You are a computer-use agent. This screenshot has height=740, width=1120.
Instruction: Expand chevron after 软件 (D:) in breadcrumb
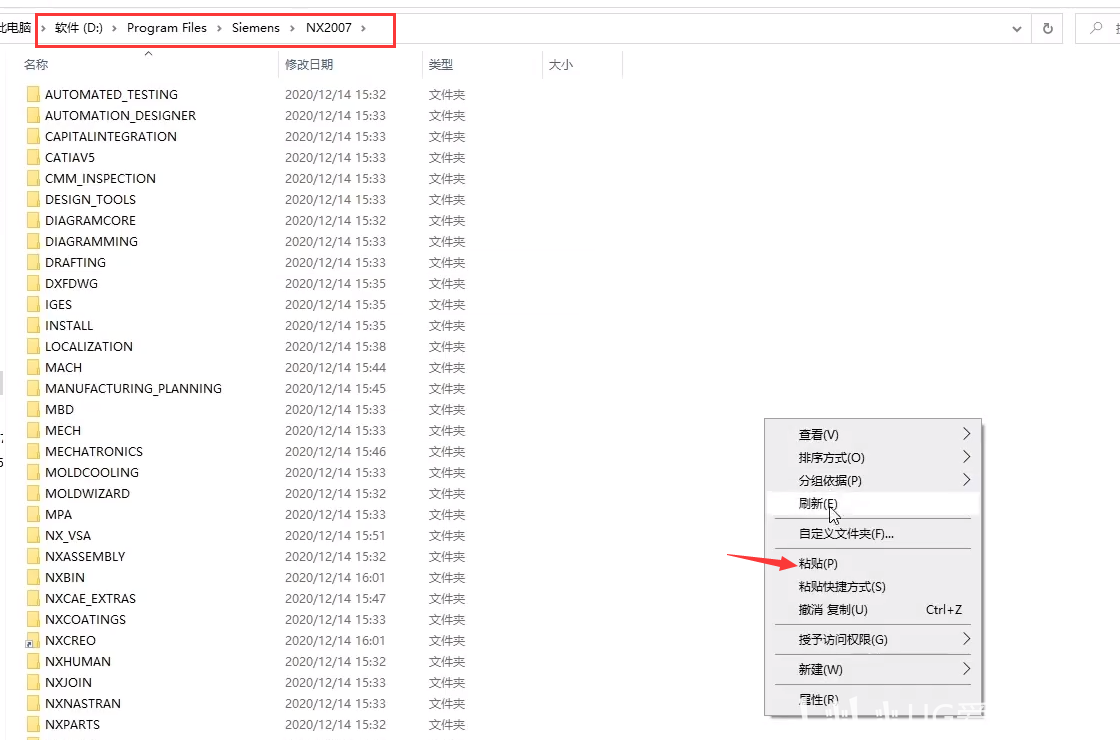click(x=114, y=28)
